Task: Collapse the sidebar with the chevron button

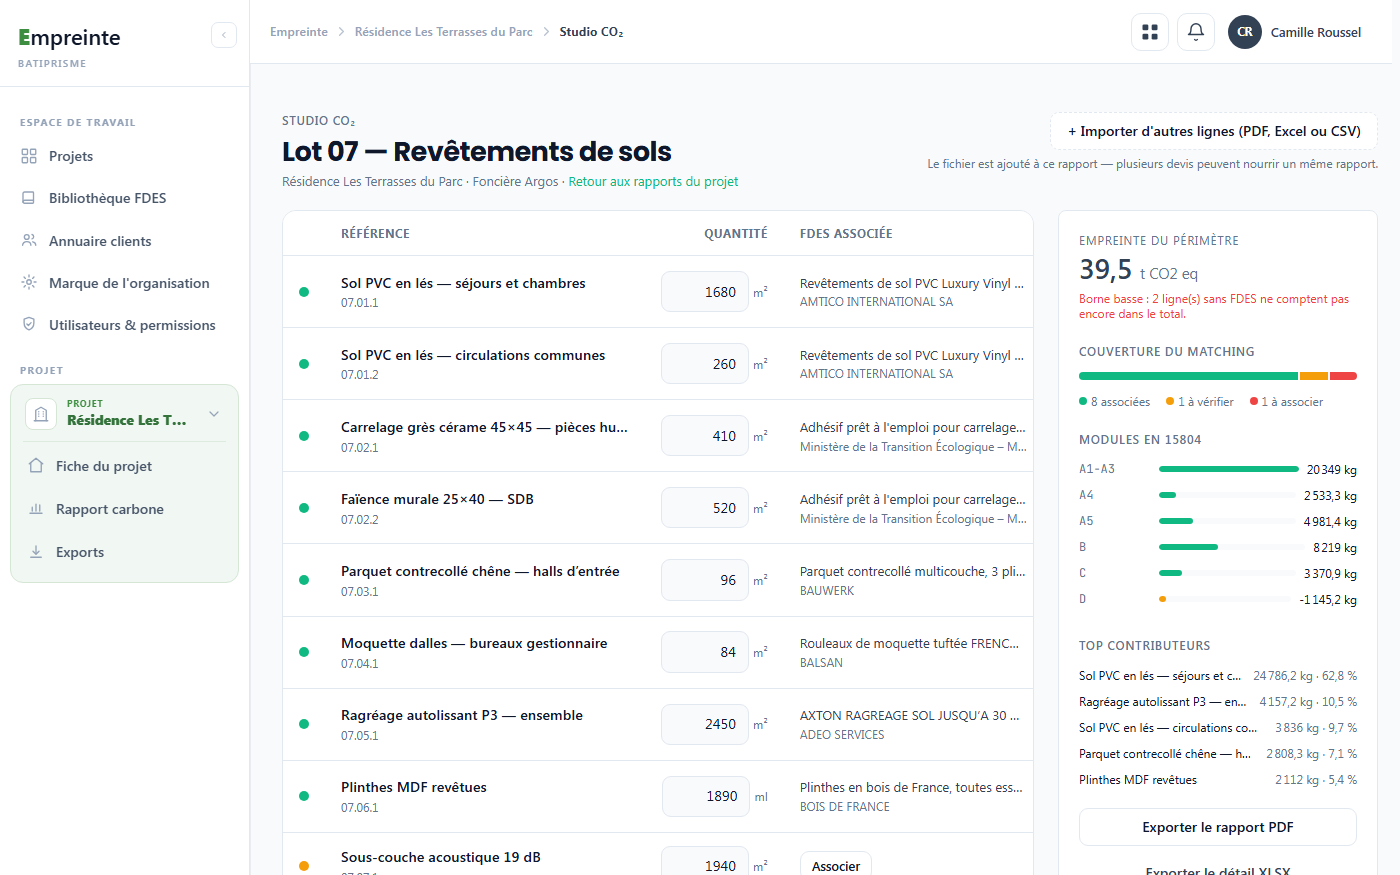Action: click(x=224, y=35)
